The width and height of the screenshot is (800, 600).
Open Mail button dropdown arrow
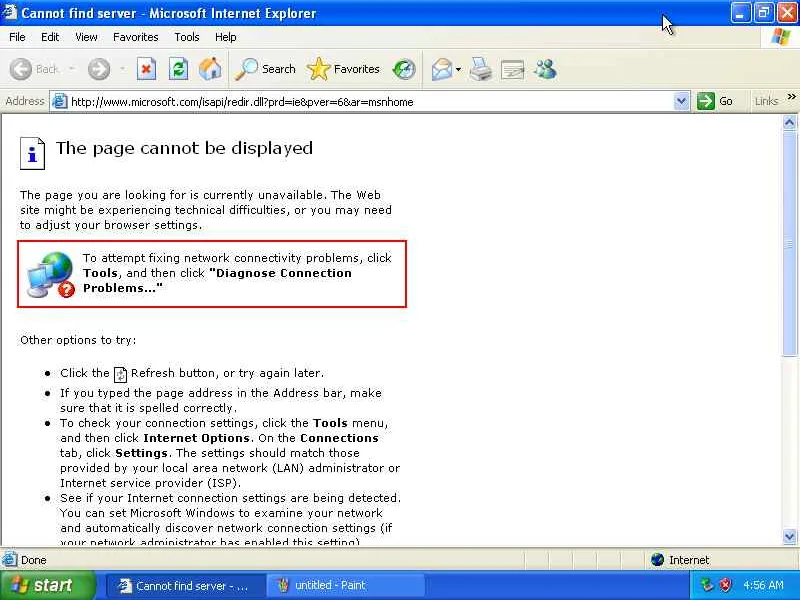coord(458,69)
